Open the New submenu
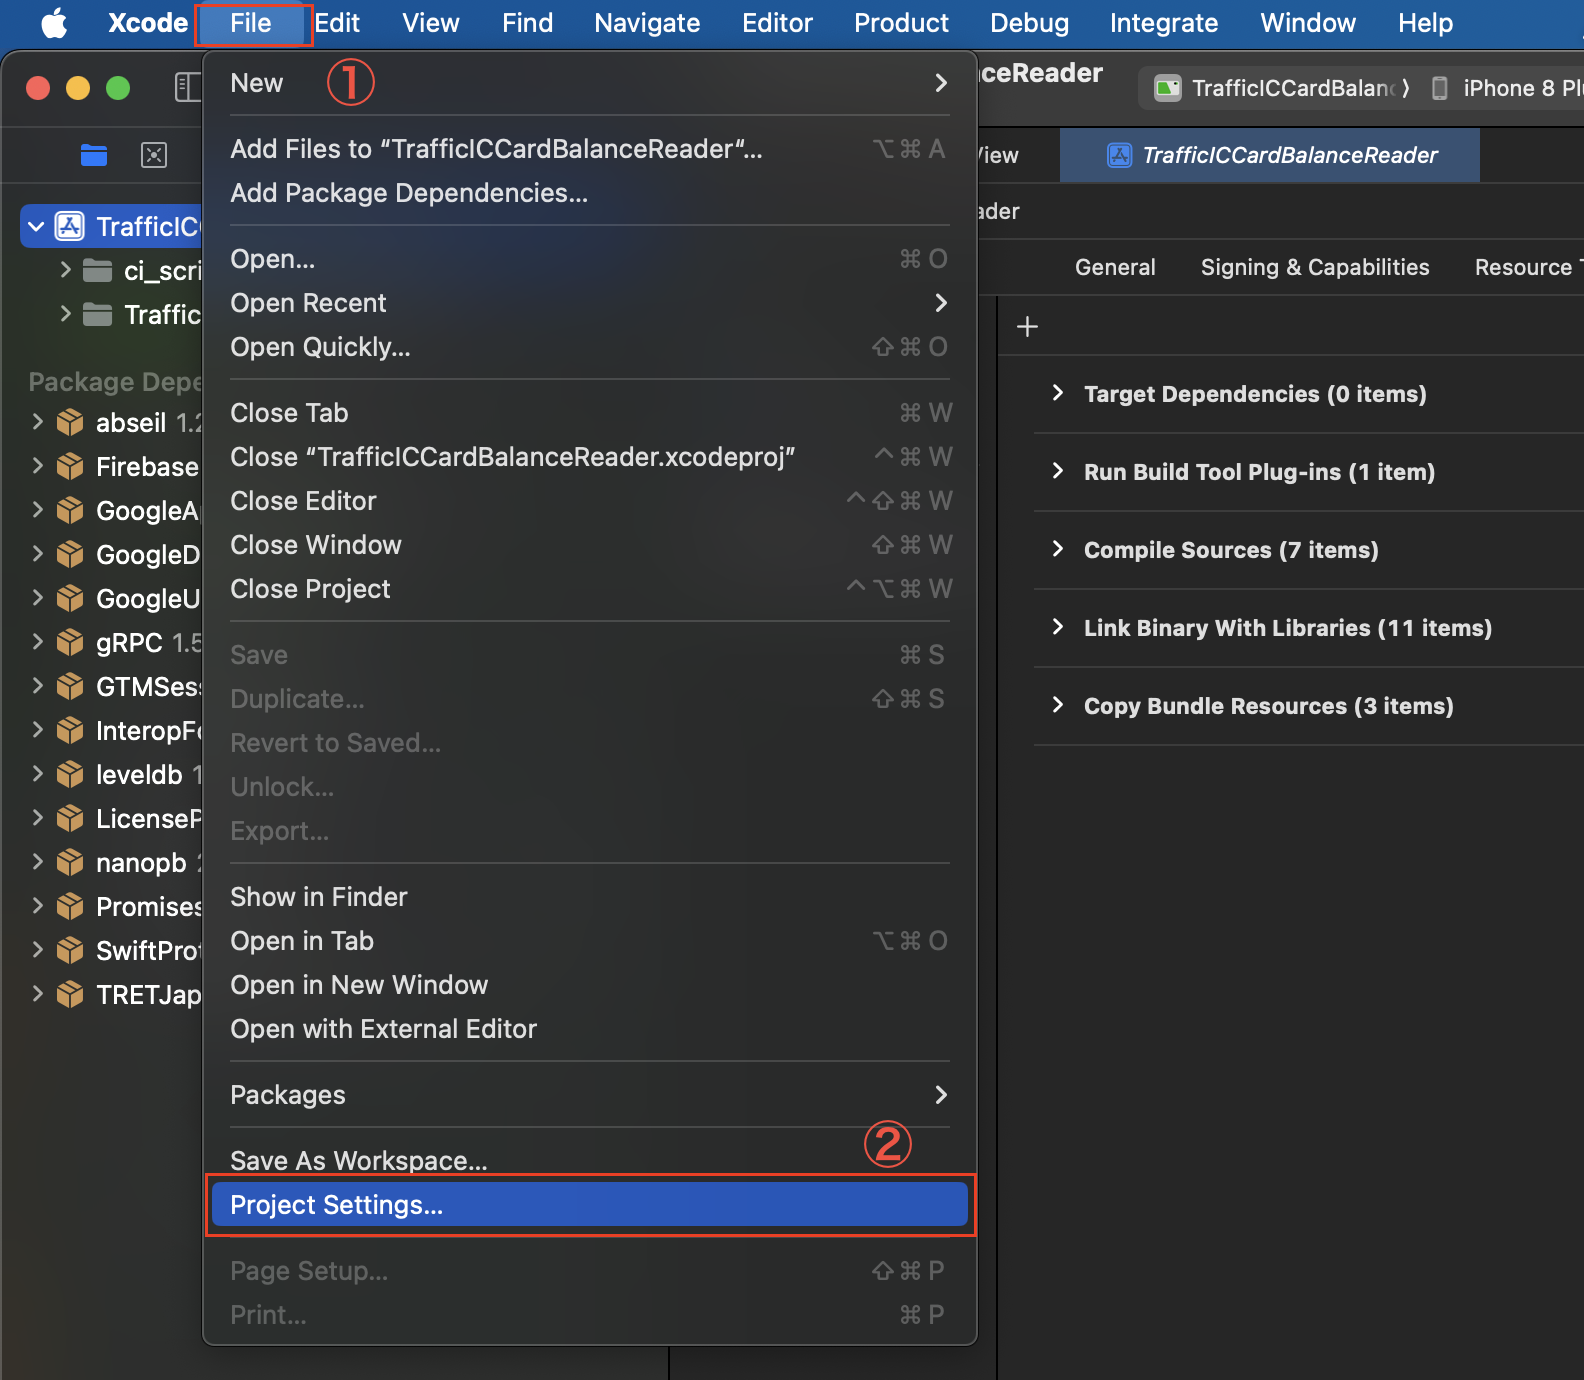This screenshot has width=1584, height=1380. pyautogui.click(x=590, y=83)
